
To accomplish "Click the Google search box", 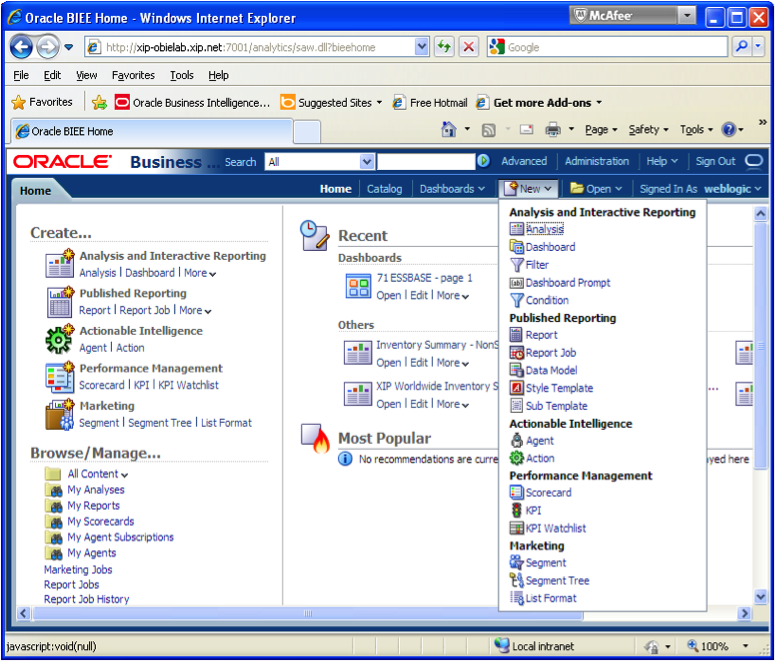I will [607, 47].
